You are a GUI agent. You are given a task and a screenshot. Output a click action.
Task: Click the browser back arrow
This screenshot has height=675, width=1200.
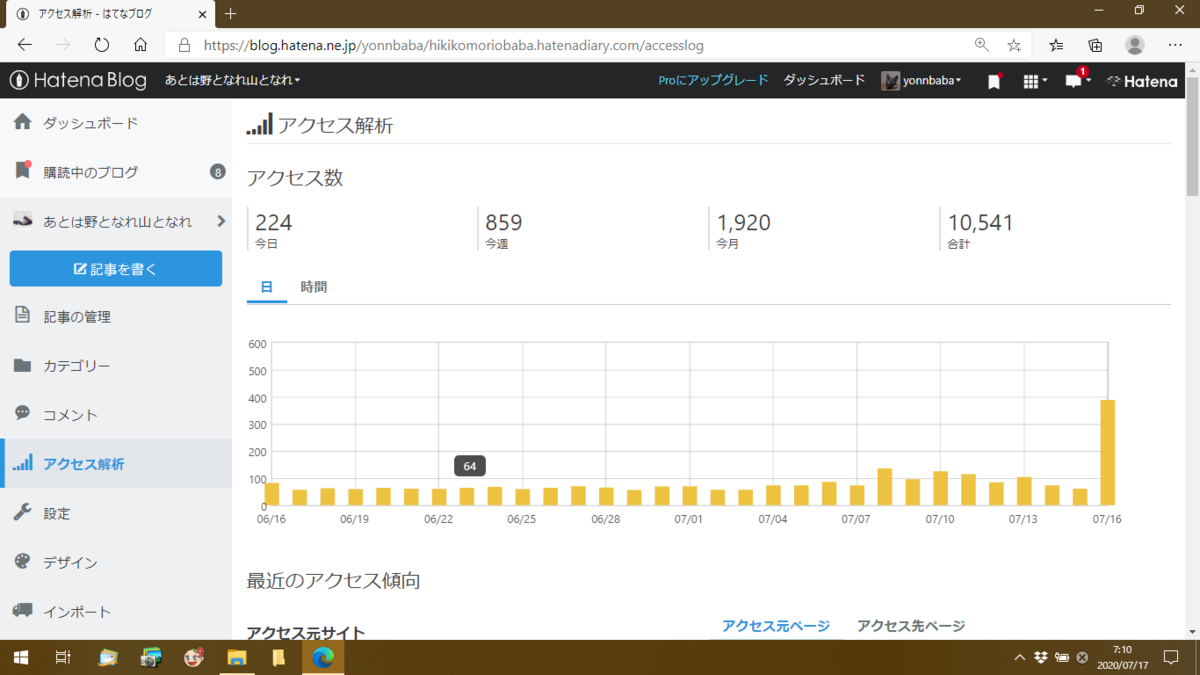[x=25, y=45]
